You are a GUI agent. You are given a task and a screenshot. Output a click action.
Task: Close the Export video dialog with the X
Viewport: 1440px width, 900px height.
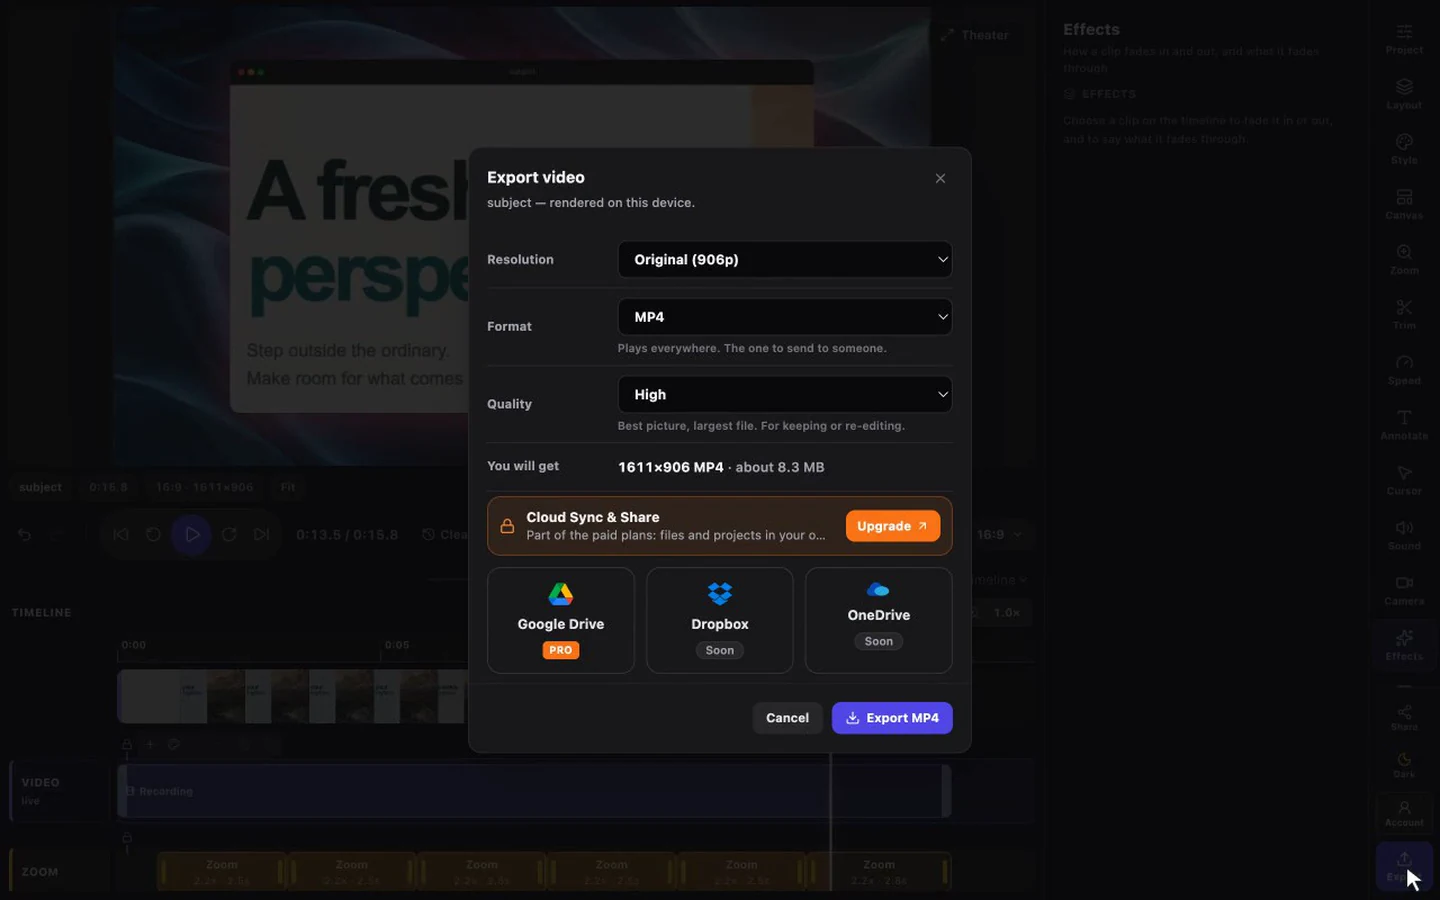(940, 178)
